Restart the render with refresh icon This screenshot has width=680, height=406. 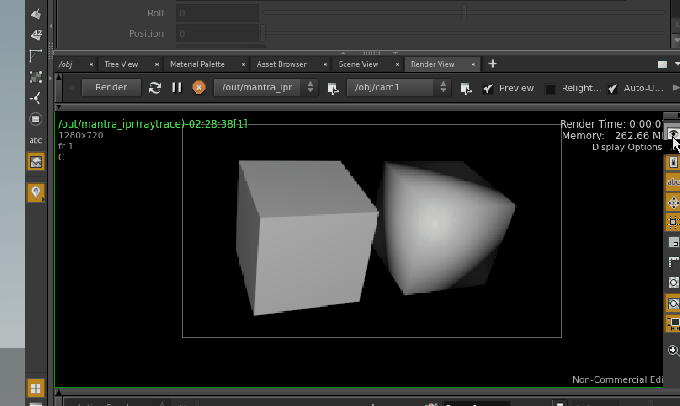[155, 88]
